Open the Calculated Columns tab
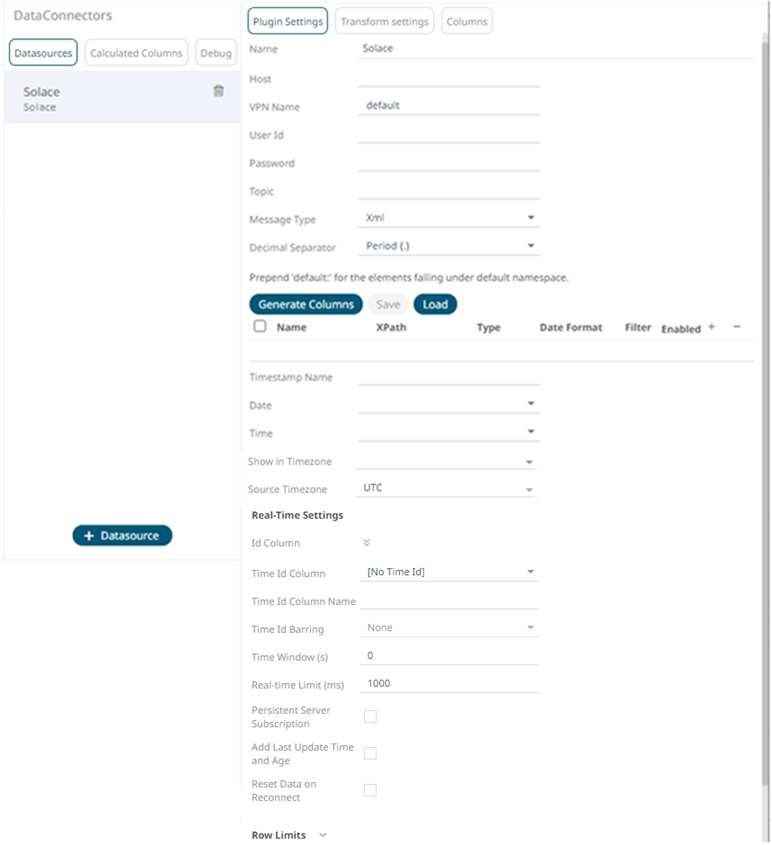This screenshot has width=772, height=845. (136, 53)
